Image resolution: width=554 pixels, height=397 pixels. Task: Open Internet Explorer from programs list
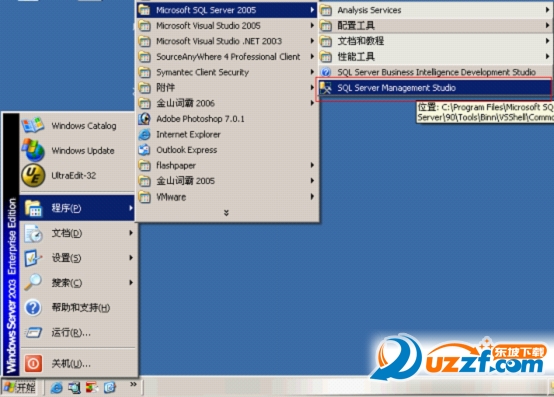coord(228,135)
